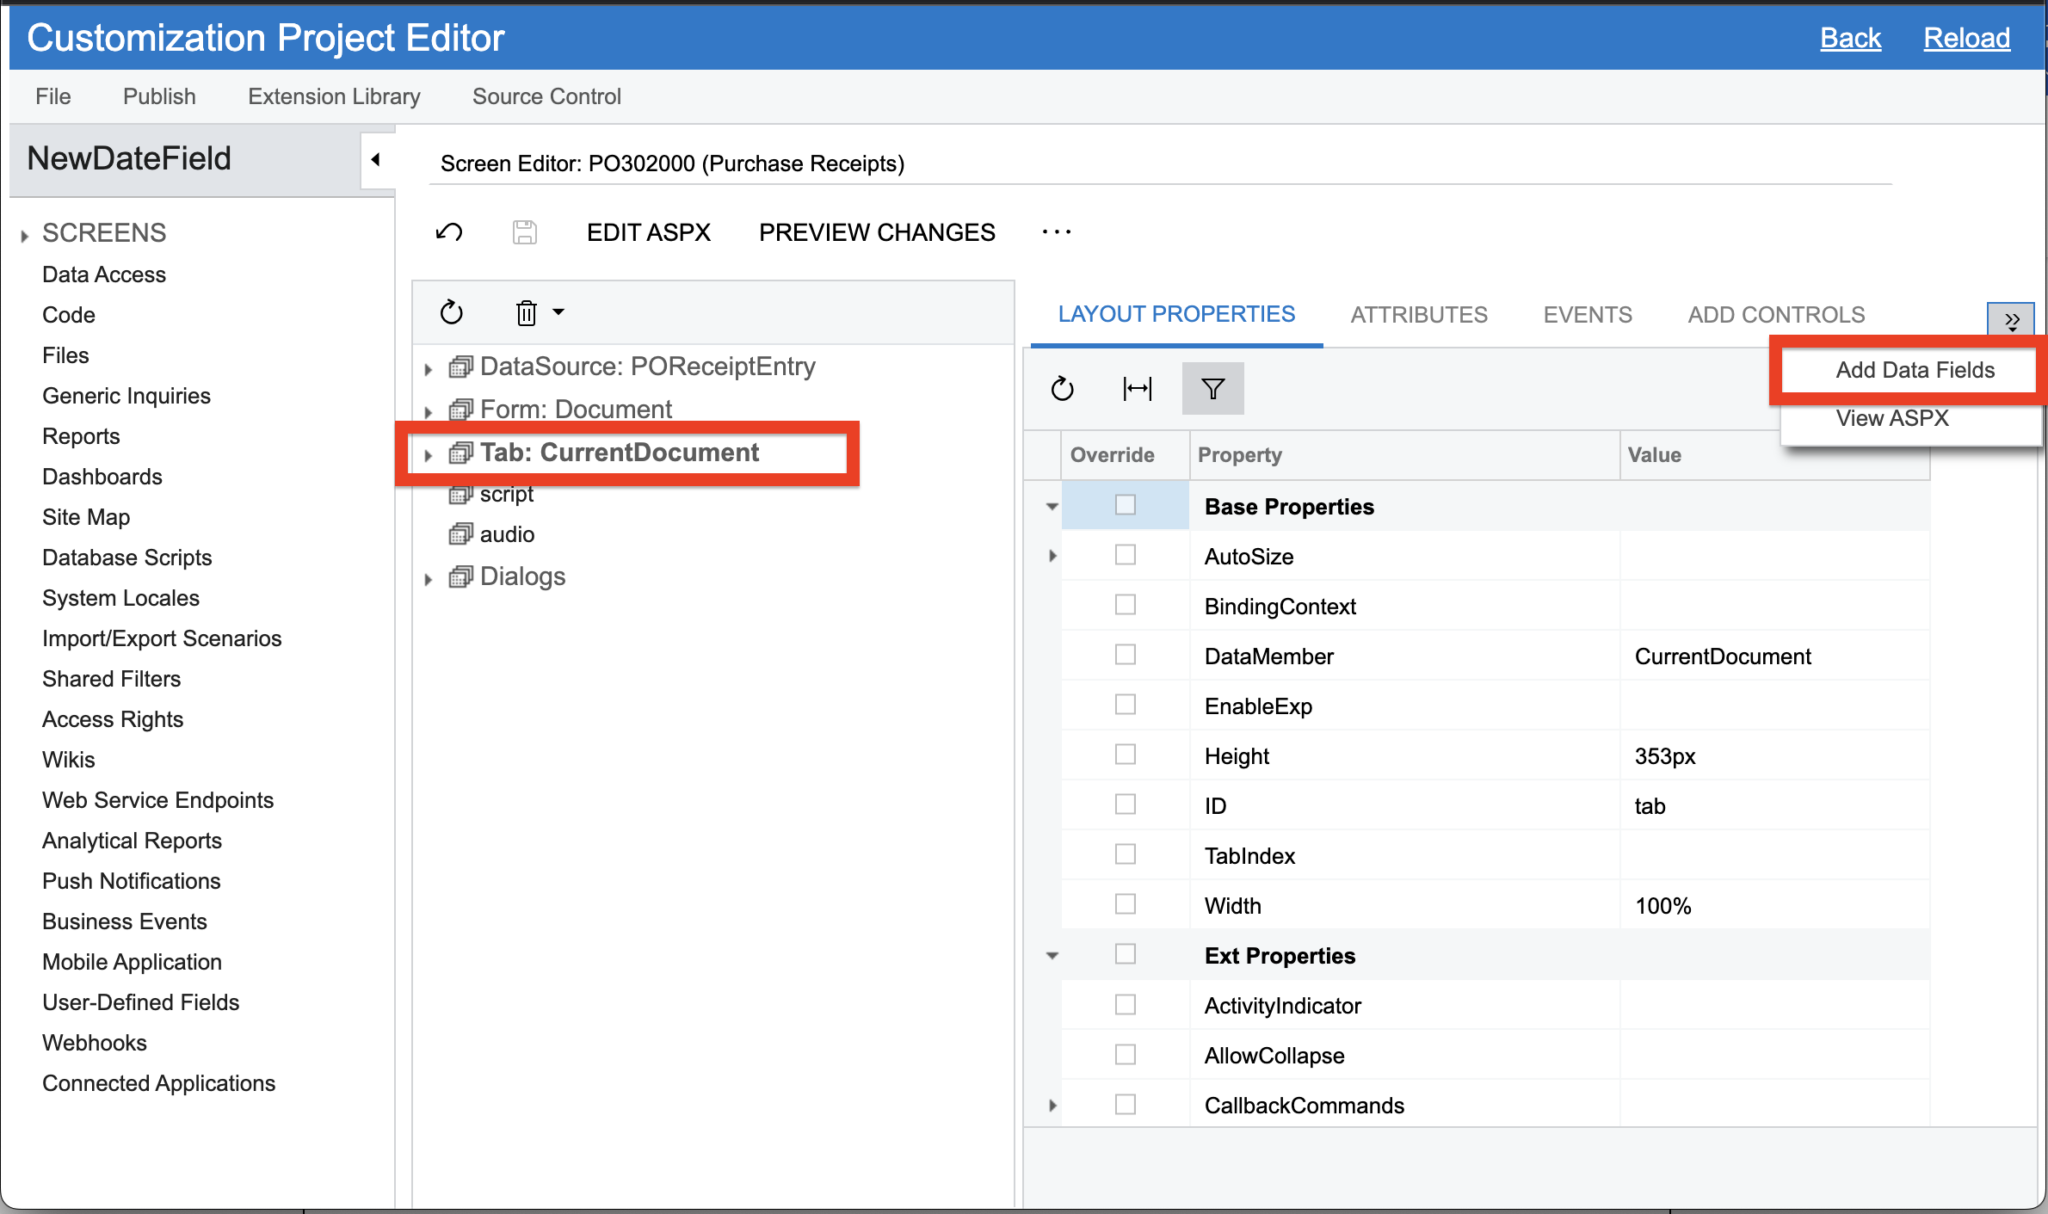Expand the Dialogs node in the tree
Viewport: 2048px width, 1214px height.
click(x=428, y=577)
